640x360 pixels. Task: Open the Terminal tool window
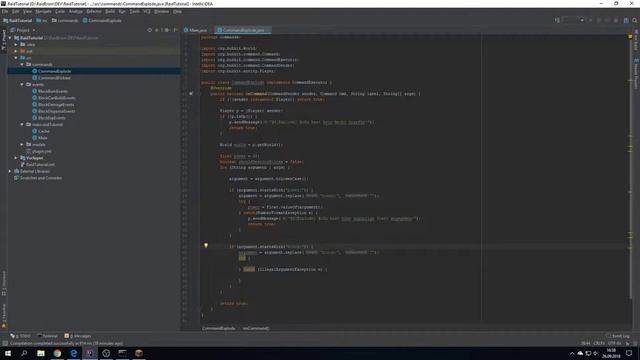coord(47,336)
